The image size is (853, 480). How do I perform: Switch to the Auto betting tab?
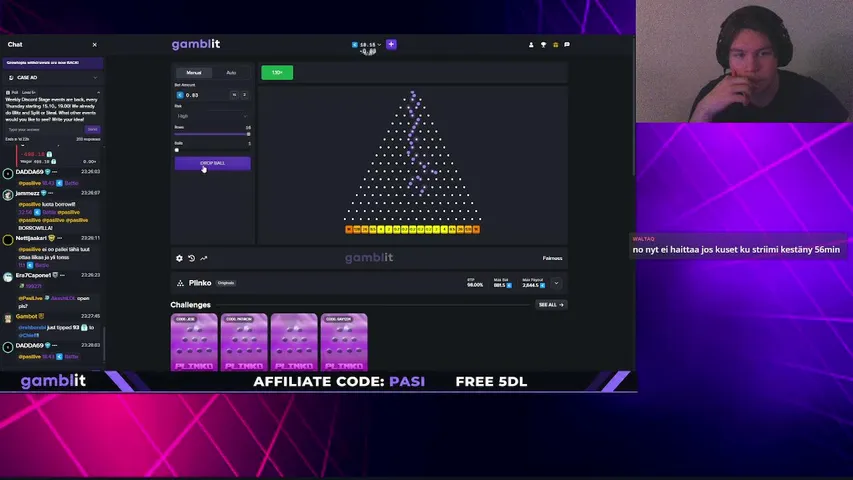click(x=231, y=72)
